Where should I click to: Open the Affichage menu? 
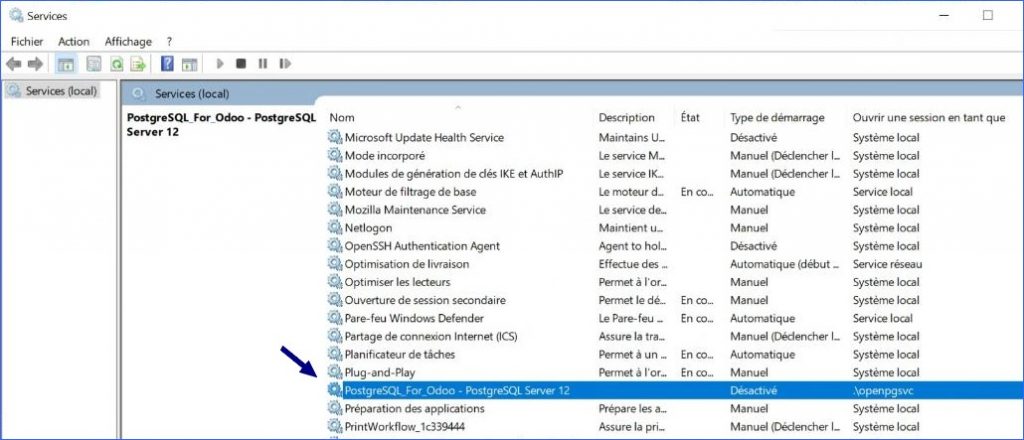pyautogui.click(x=128, y=41)
